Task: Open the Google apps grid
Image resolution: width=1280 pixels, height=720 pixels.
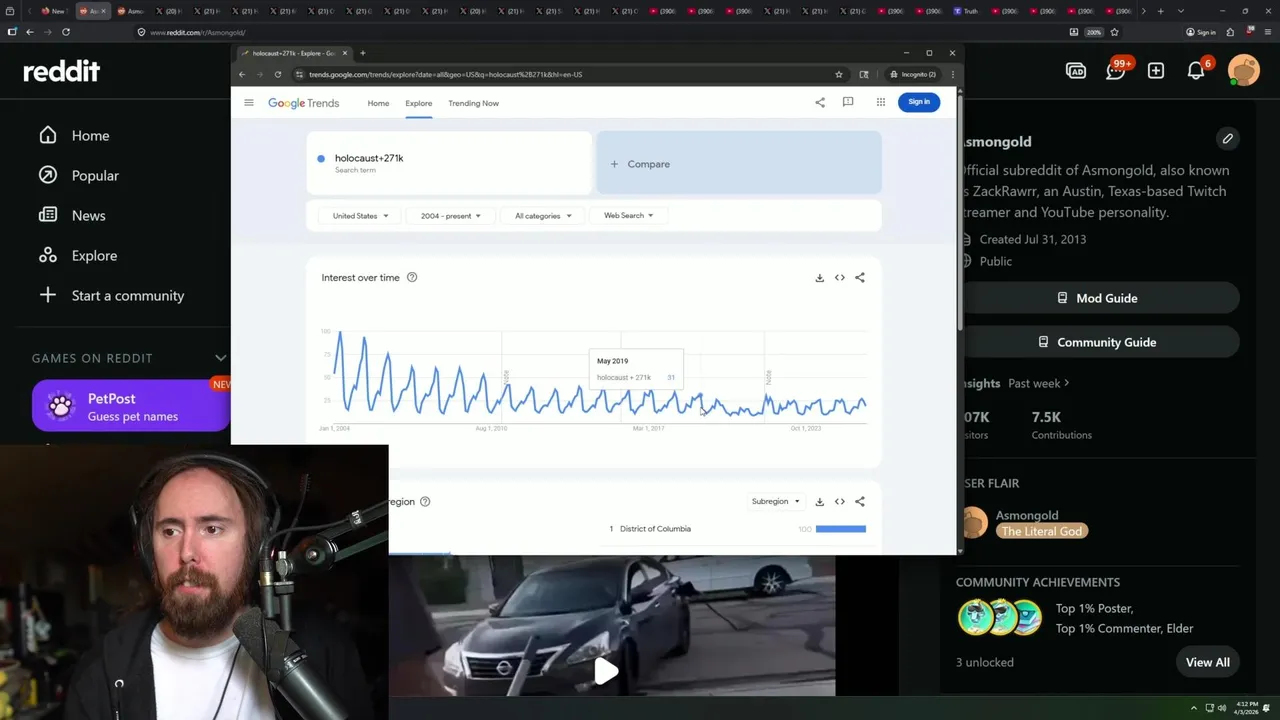Action: click(x=880, y=102)
